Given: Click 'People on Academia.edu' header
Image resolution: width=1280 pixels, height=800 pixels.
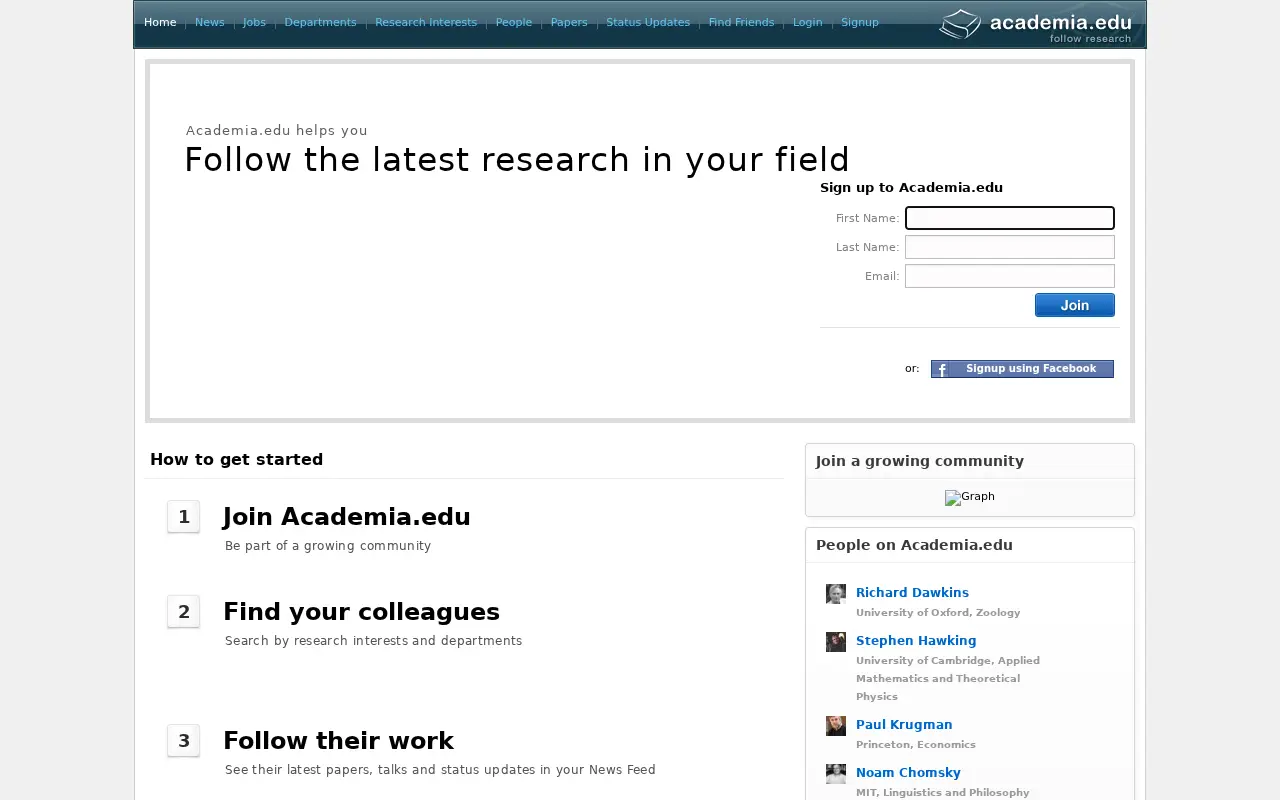Looking at the screenshot, I should 914,545.
